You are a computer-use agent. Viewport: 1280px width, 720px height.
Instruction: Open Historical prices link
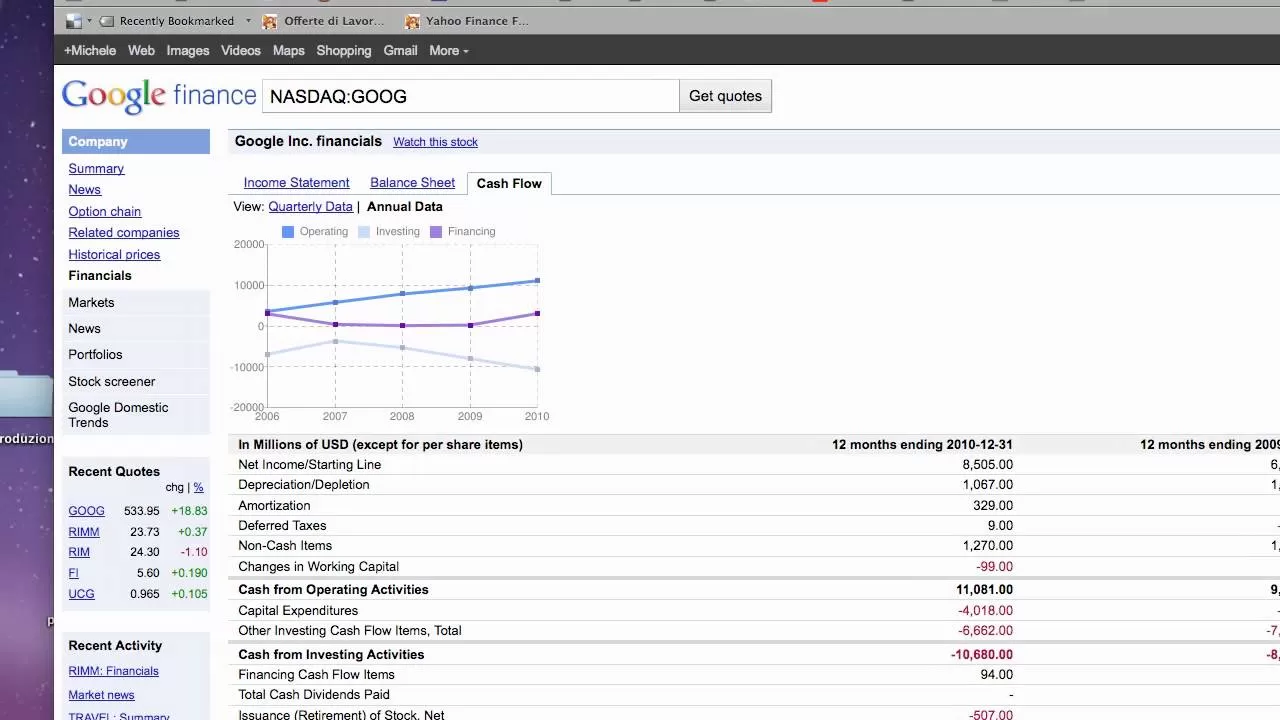(114, 254)
